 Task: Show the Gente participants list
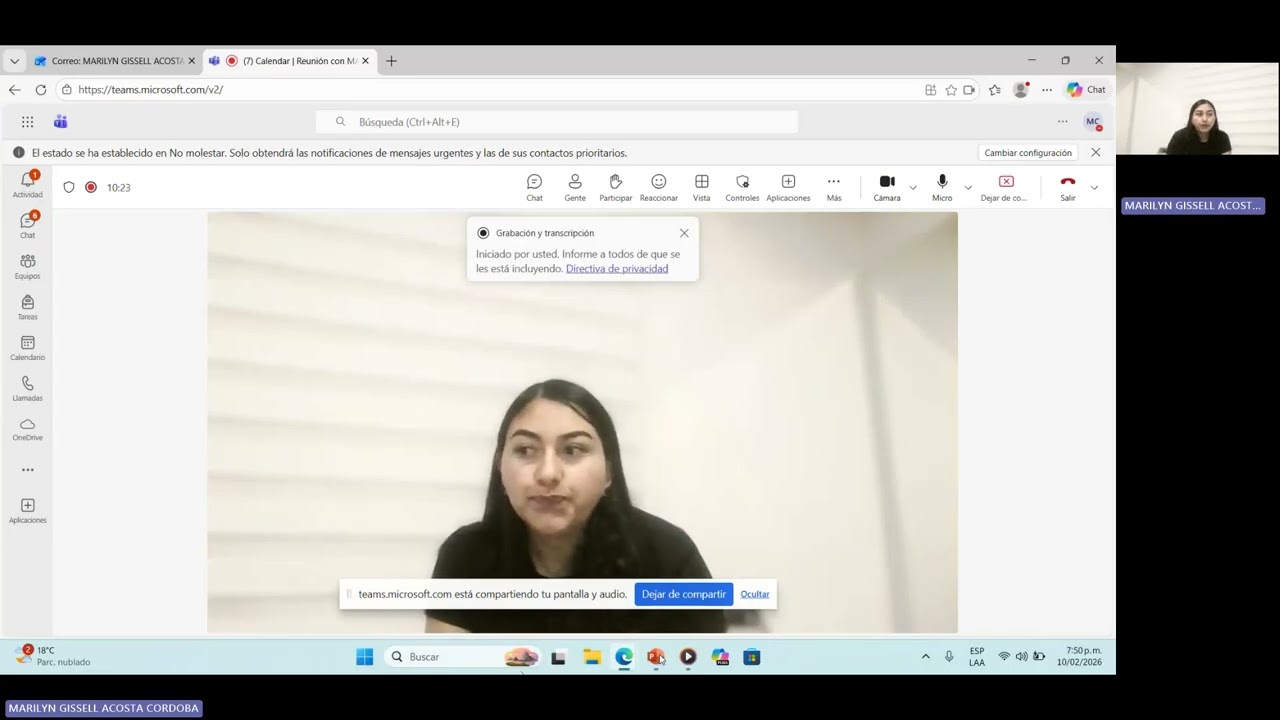575,187
